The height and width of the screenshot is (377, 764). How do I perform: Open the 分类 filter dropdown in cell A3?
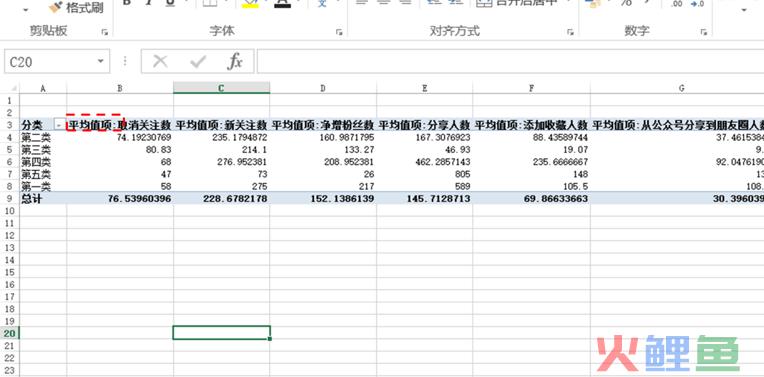[59, 125]
